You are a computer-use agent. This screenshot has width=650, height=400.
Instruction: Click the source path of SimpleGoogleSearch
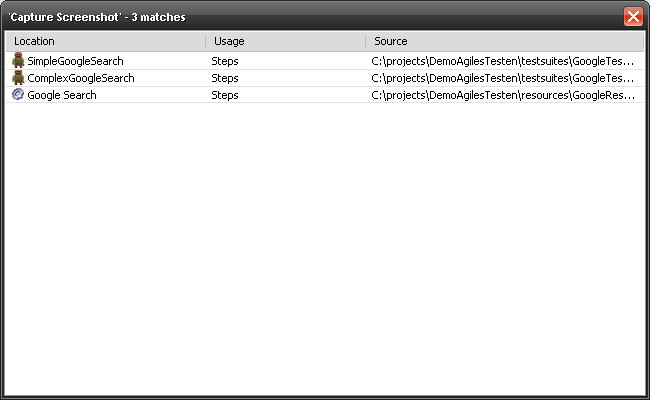(x=502, y=61)
